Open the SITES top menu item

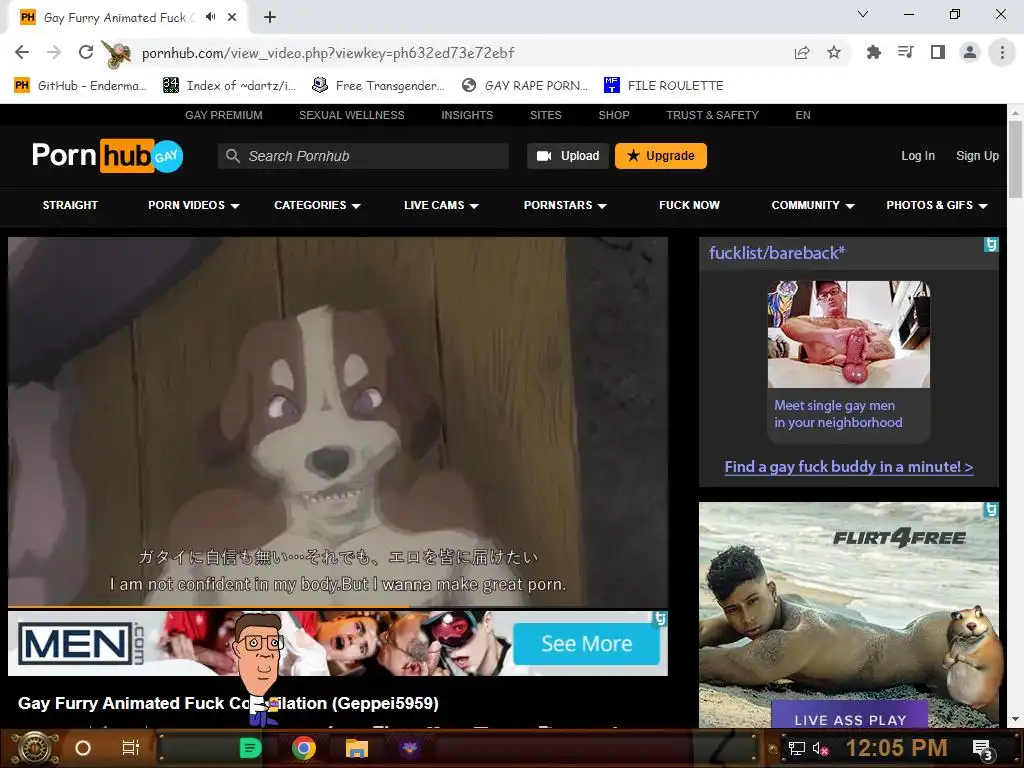coord(545,115)
